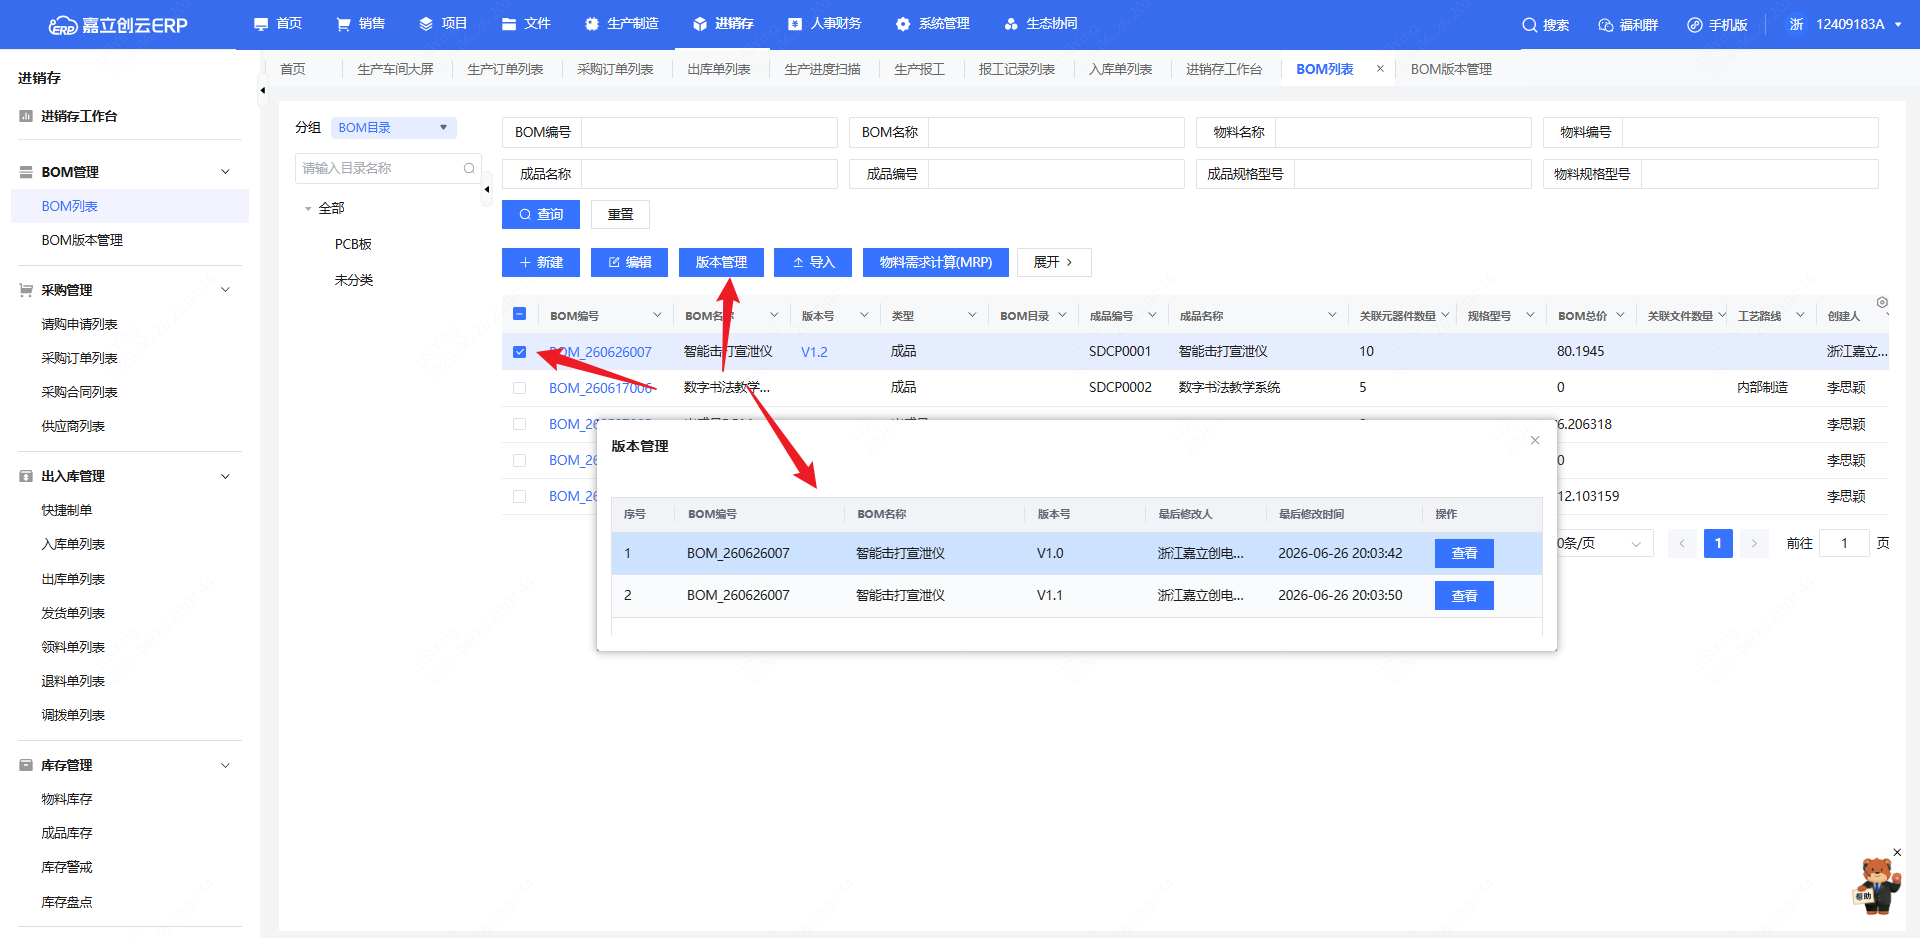The image size is (1920, 938).
Task: Open the BOM_260626007 link in the list
Action: click(x=600, y=352)
